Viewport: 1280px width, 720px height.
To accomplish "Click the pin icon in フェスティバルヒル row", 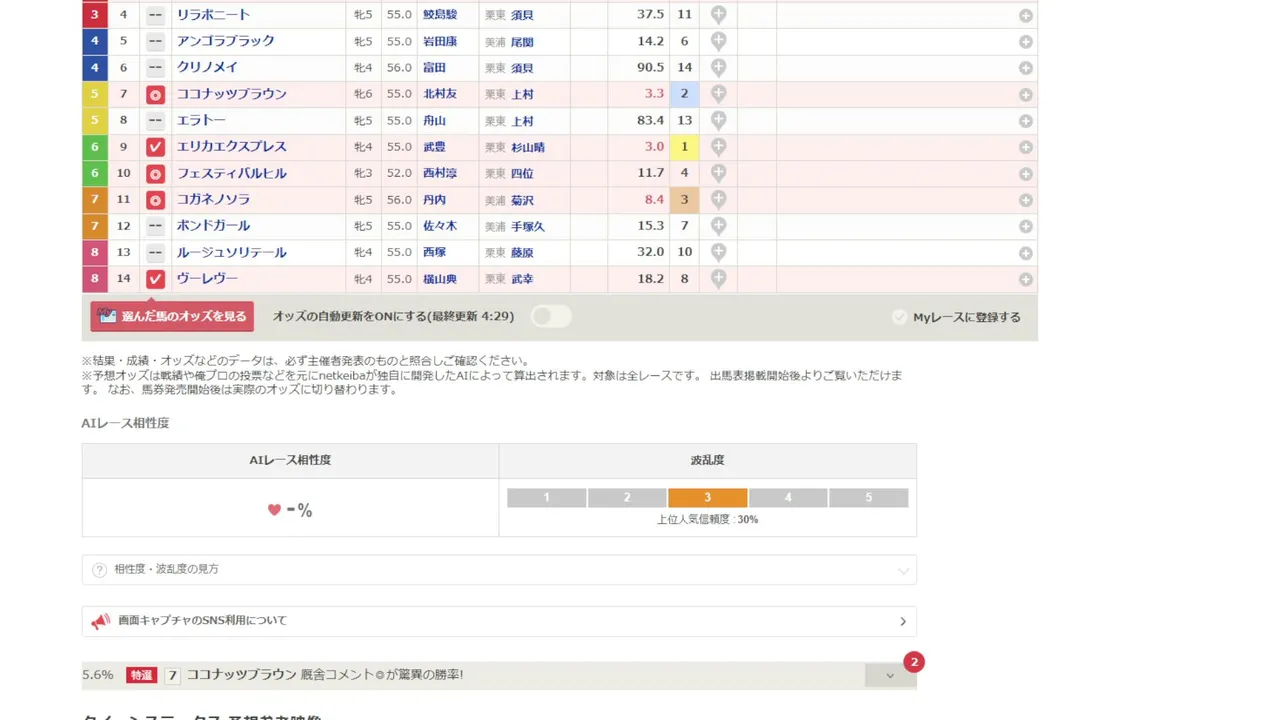I will click(718, 173).
